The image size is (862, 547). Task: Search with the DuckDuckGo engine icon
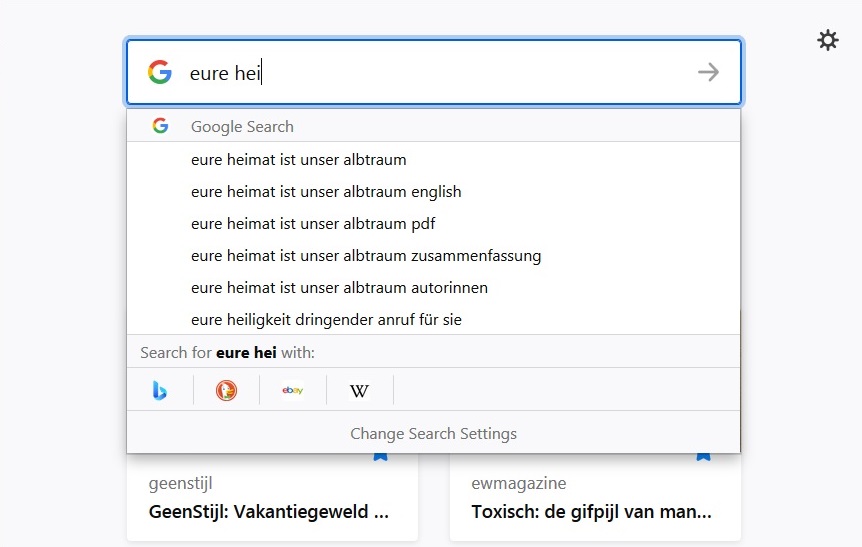pos(226,390)
